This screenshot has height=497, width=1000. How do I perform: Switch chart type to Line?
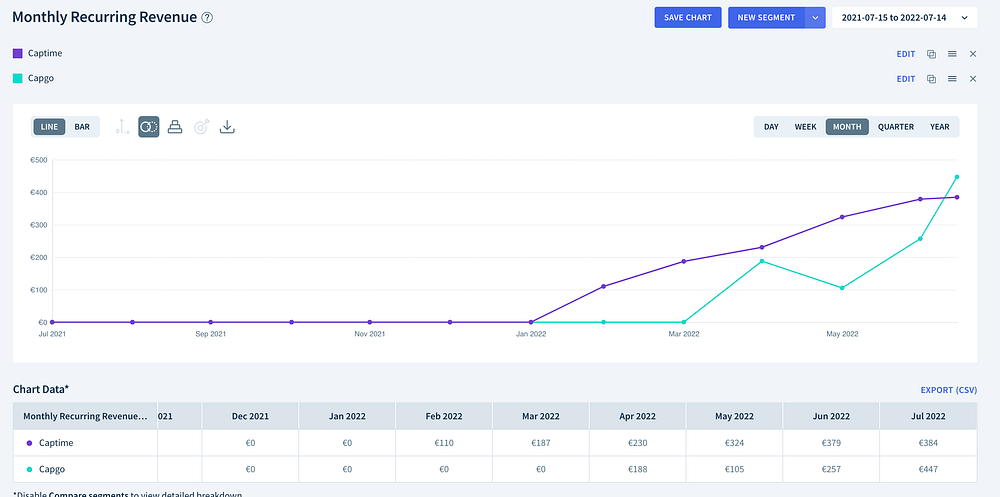coord(49,127)
